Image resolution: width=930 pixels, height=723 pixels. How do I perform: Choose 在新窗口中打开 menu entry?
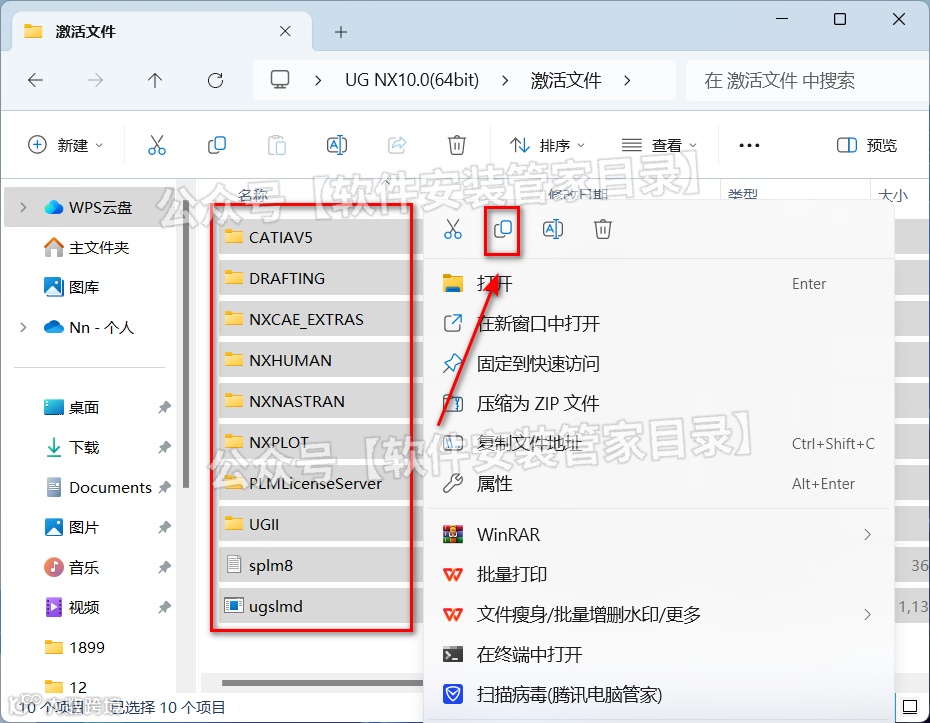[x=658, y=323]
